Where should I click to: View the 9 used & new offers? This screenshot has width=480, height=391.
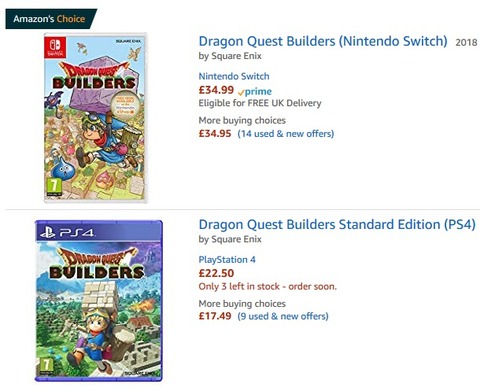pos(283,316)
